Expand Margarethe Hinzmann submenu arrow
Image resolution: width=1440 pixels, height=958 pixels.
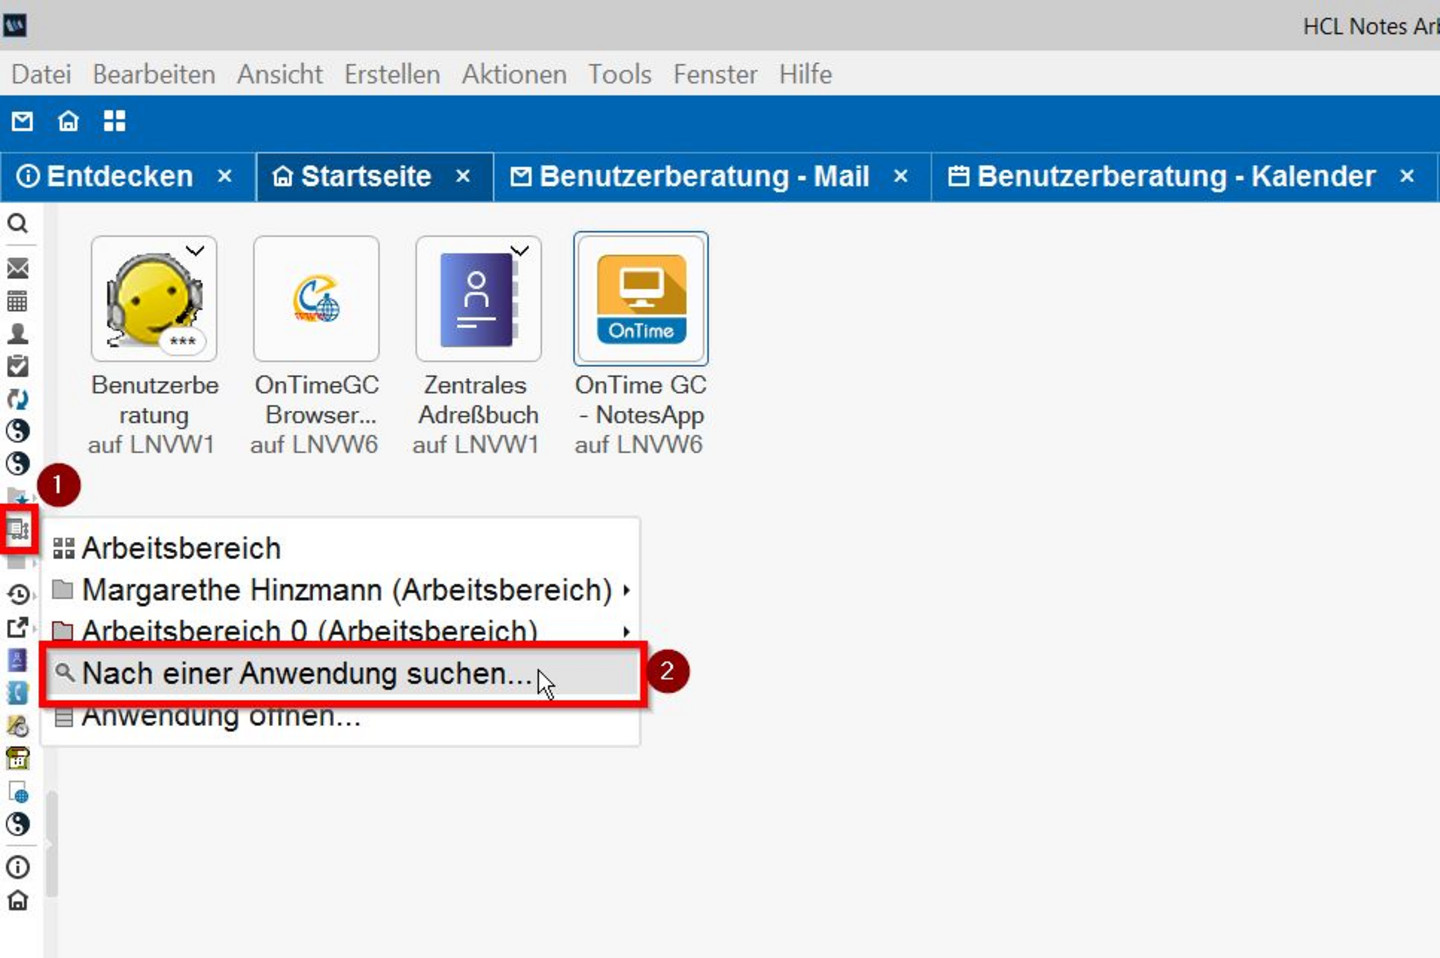626,590
